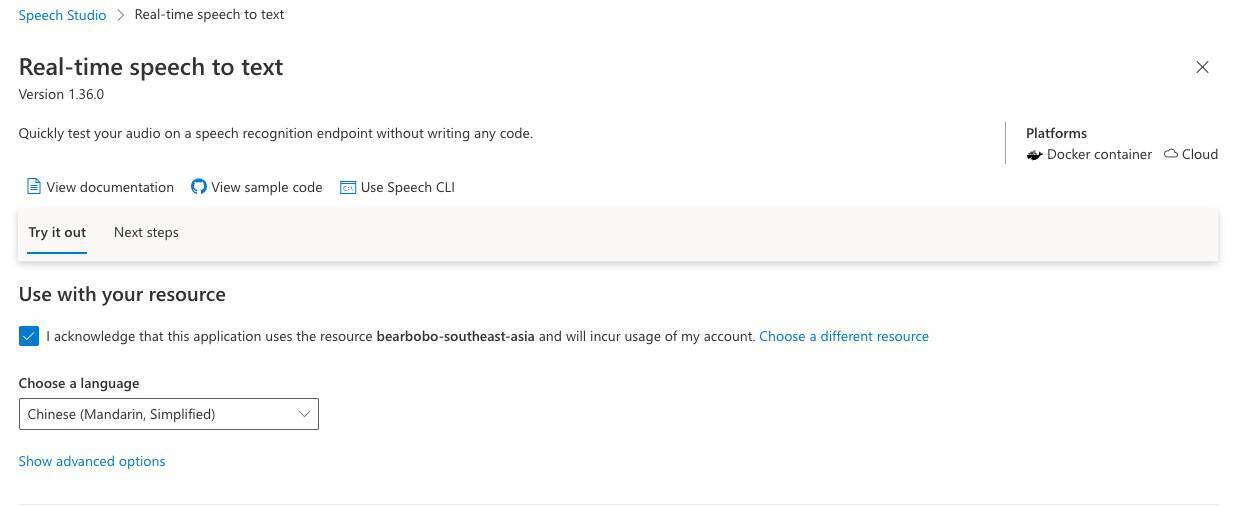Switch to the Next steps tab
This screenshot has height=507, width=1233.
pos(146,232)
